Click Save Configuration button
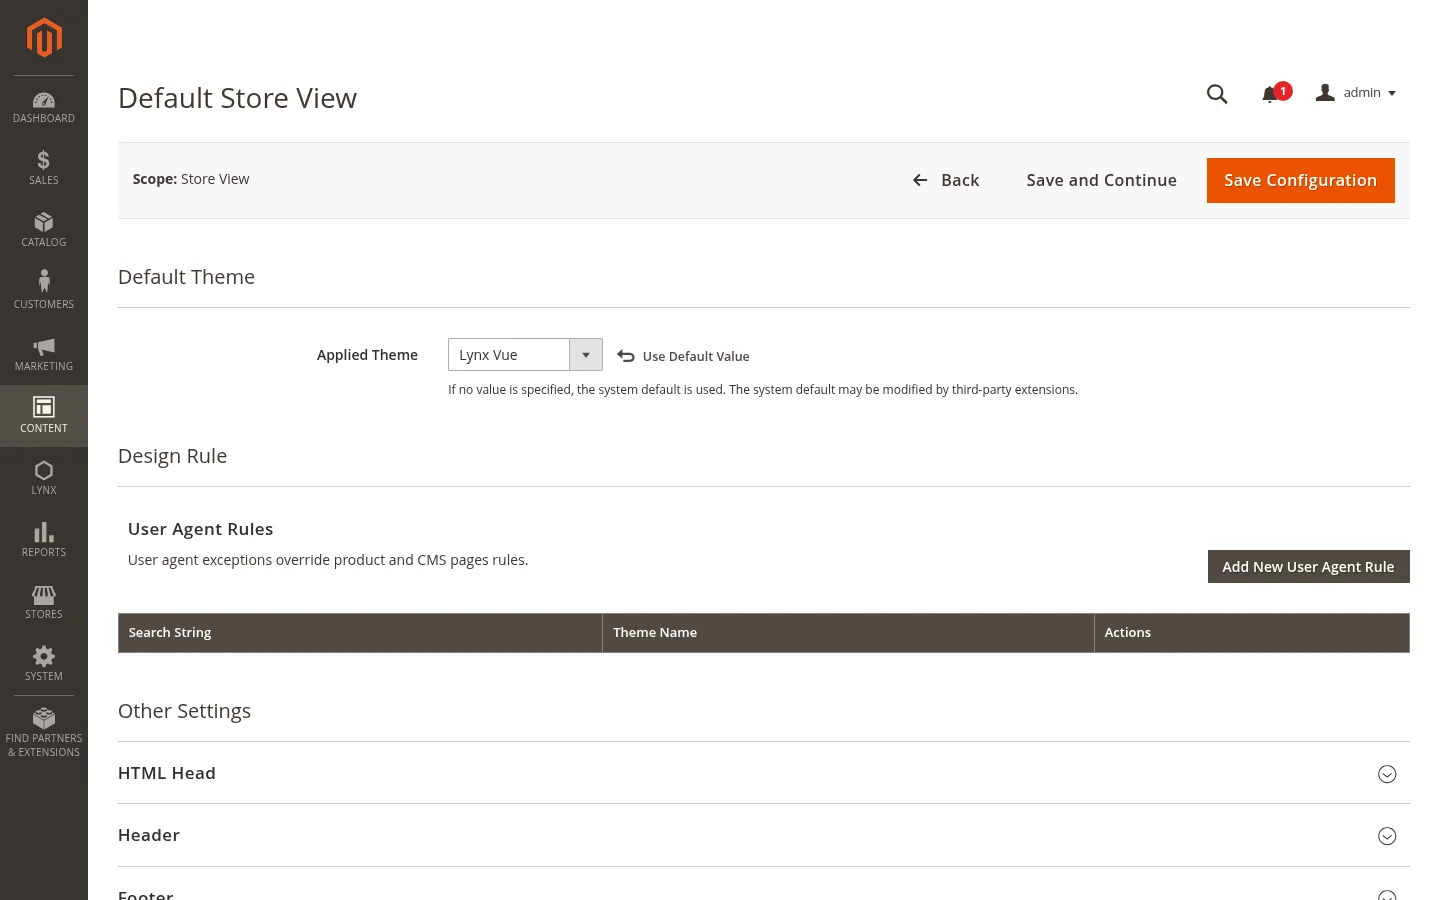The width and height of the screenshot is (1440, 900). 1300,180
